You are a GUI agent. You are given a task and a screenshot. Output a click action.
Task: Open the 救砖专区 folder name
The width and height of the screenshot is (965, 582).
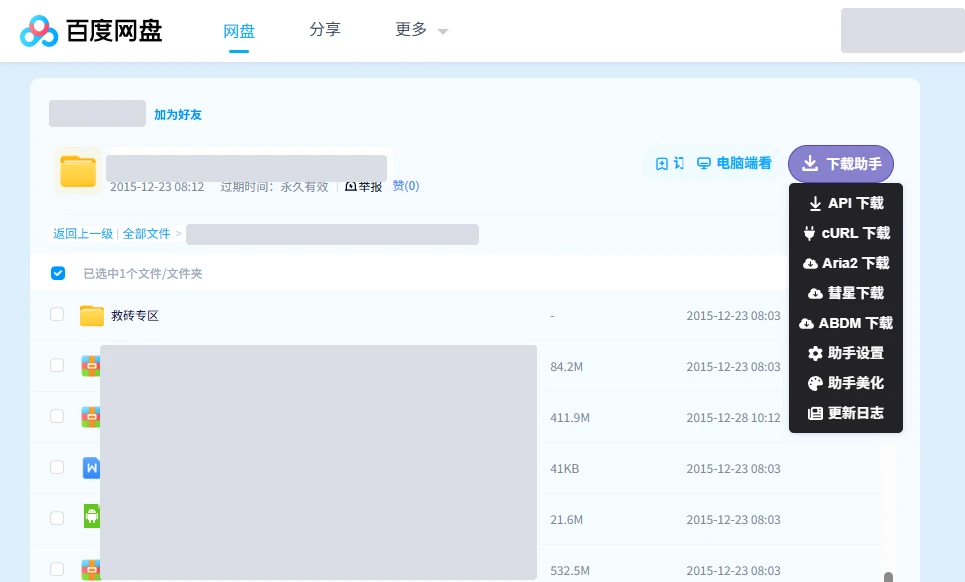[135, 316]
